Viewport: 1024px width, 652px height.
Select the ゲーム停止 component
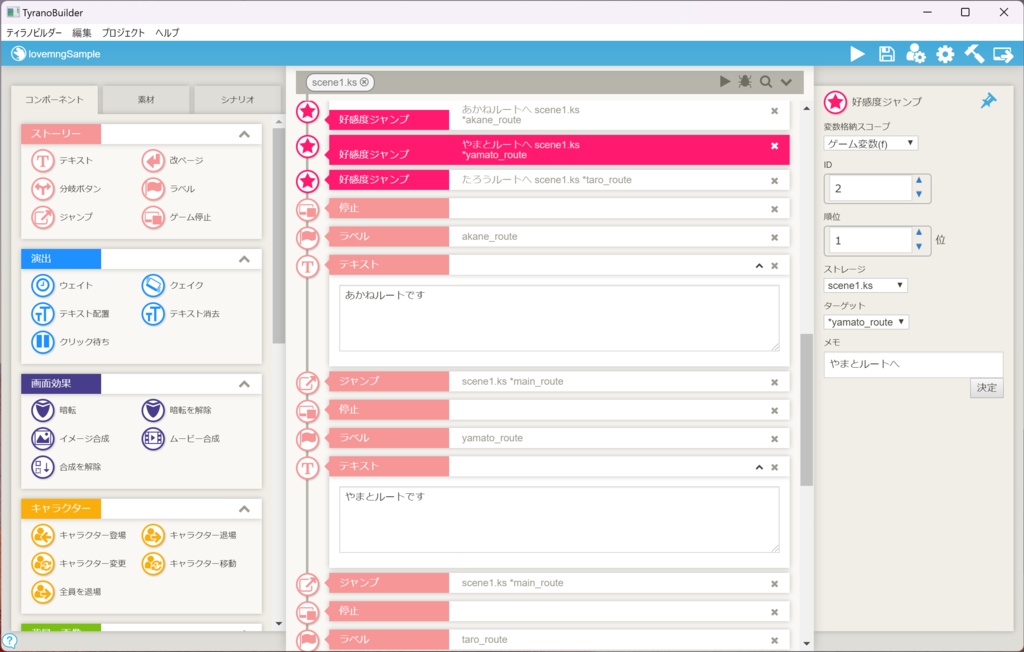click(176, 217)
